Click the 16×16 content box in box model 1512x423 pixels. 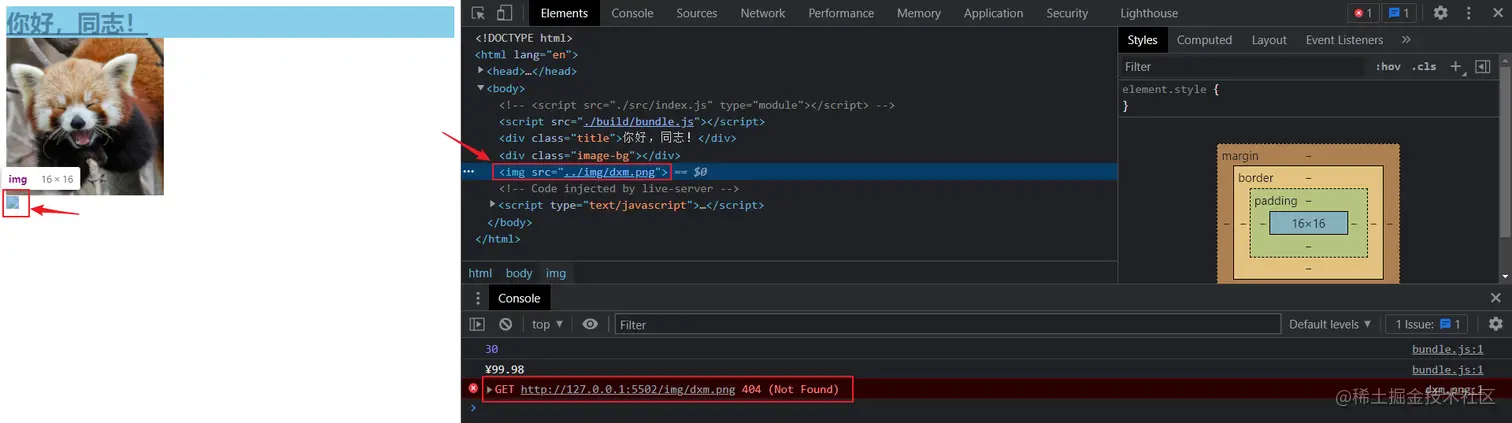(1308, 223)
